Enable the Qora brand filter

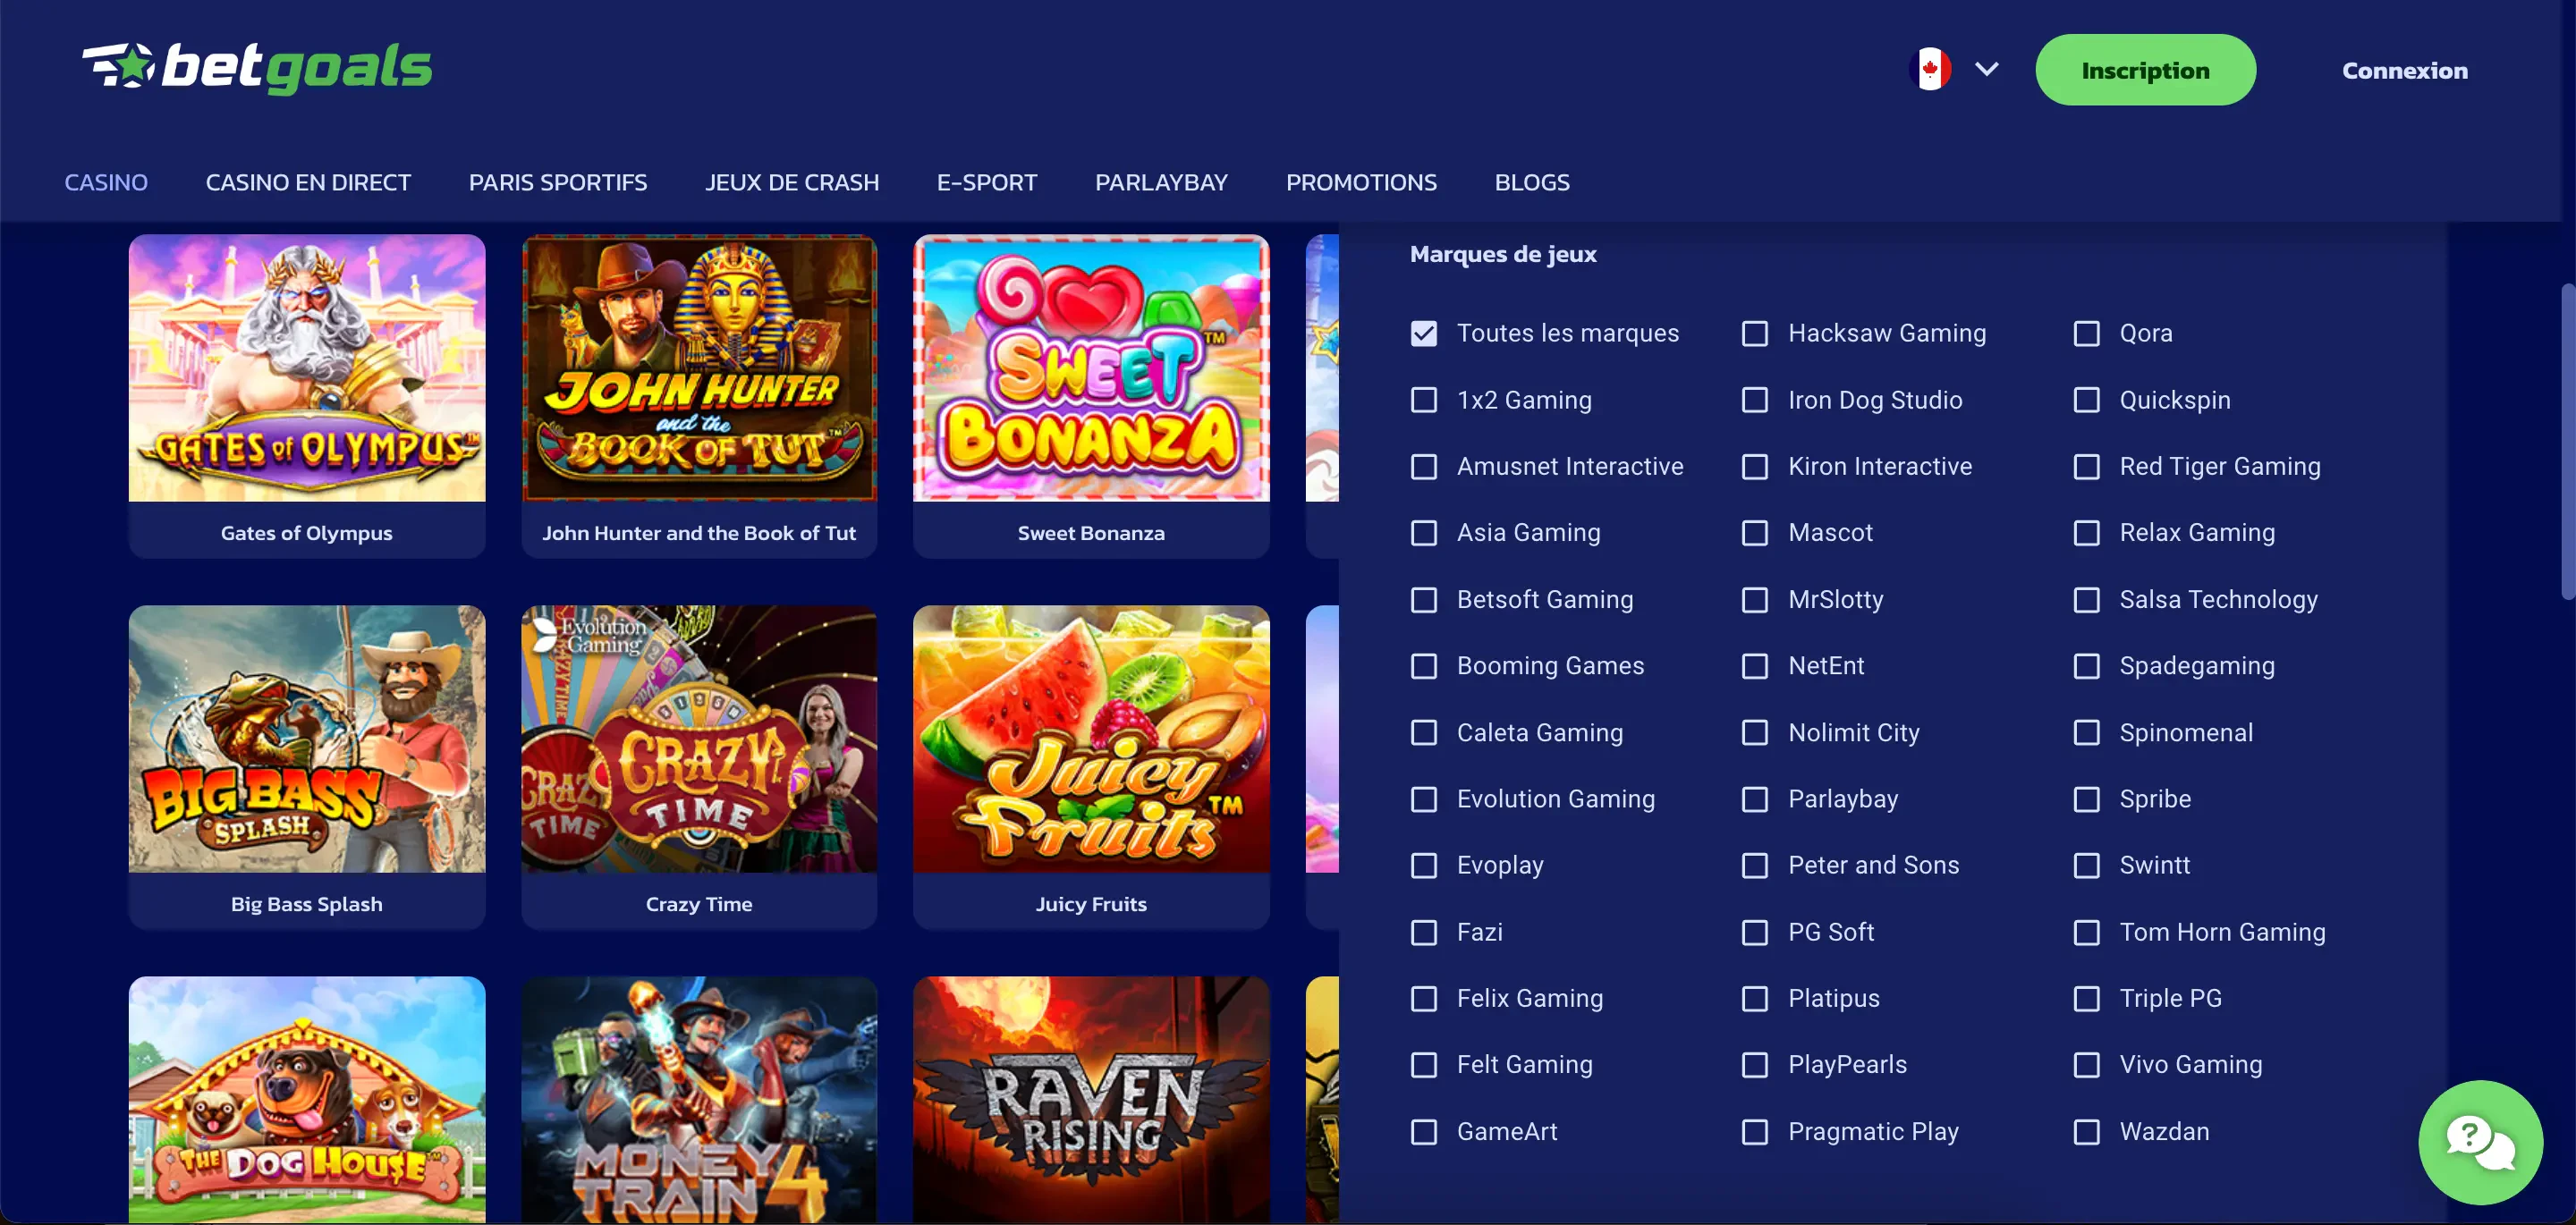2087,333
